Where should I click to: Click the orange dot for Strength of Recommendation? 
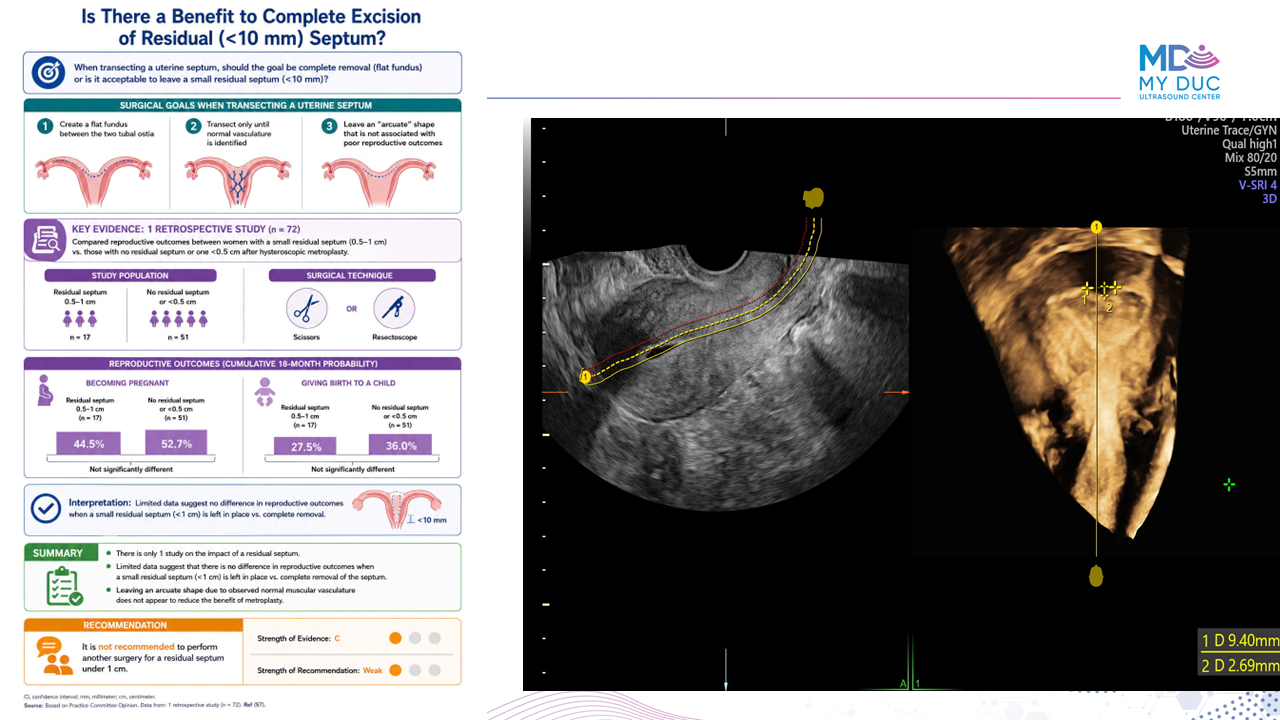pos(395,670)
